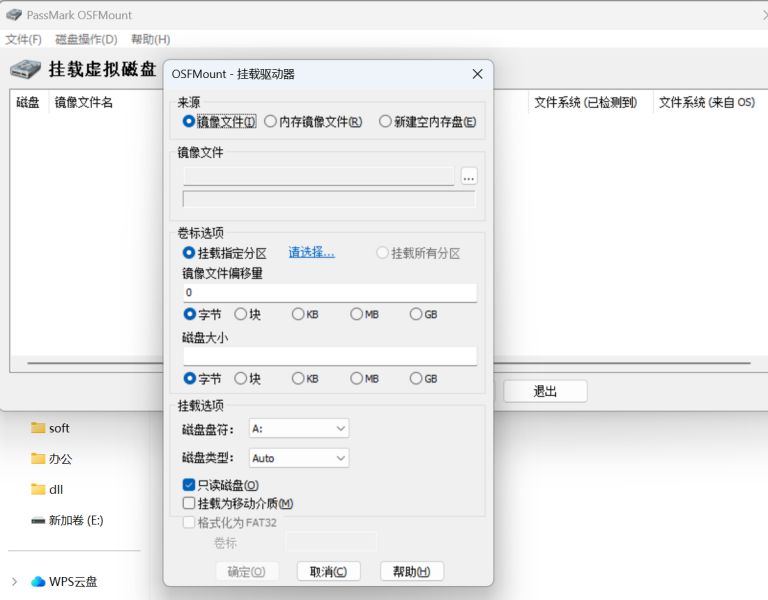Screen dimensions: 768x600
Task: Click the 磁盘 column header
Action: (28, 102)
